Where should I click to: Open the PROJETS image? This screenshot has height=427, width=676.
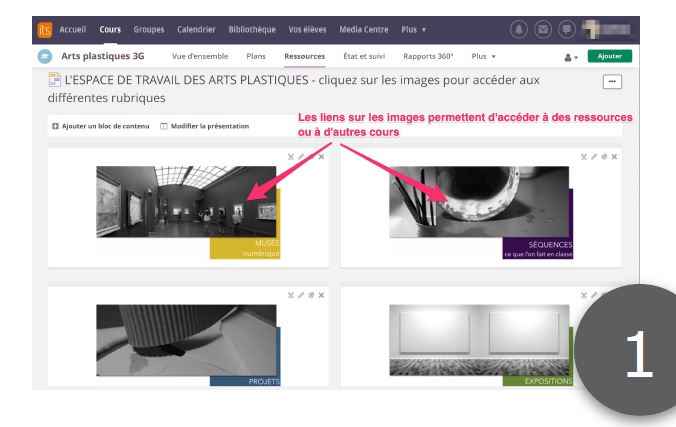pyautogui.click(x=186, y=340)
